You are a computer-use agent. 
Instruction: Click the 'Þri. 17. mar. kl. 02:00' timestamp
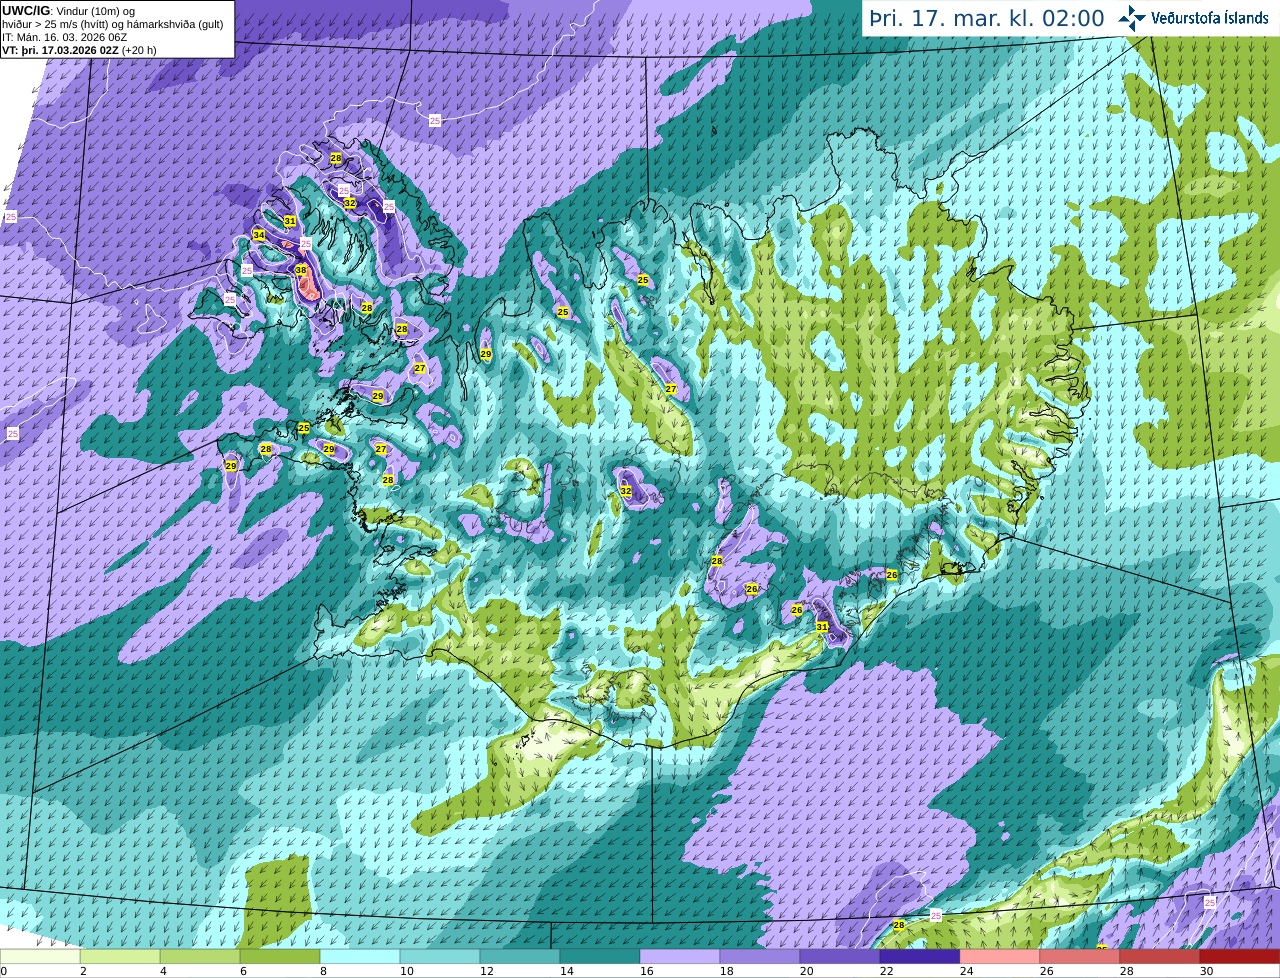(987, 18)
